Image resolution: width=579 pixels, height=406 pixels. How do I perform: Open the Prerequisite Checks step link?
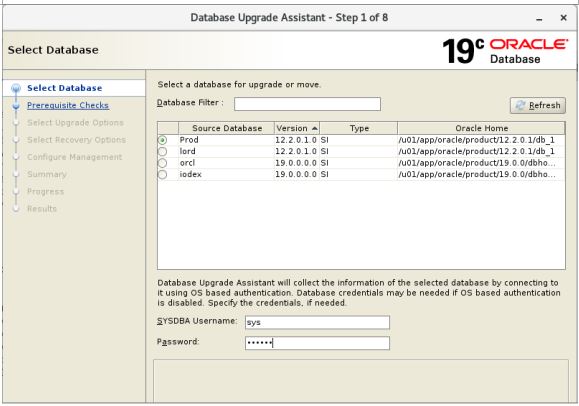pyautogui.click(x=68, y=105)
